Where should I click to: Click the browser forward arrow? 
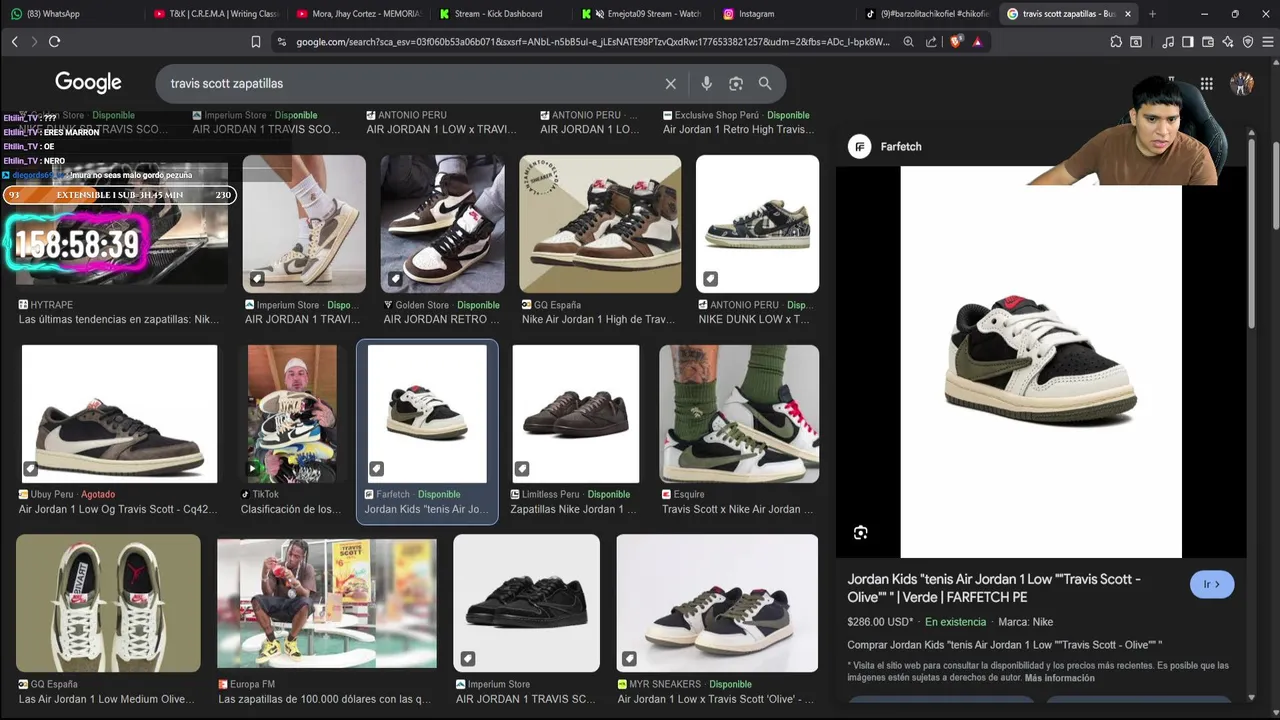point(34,42)
